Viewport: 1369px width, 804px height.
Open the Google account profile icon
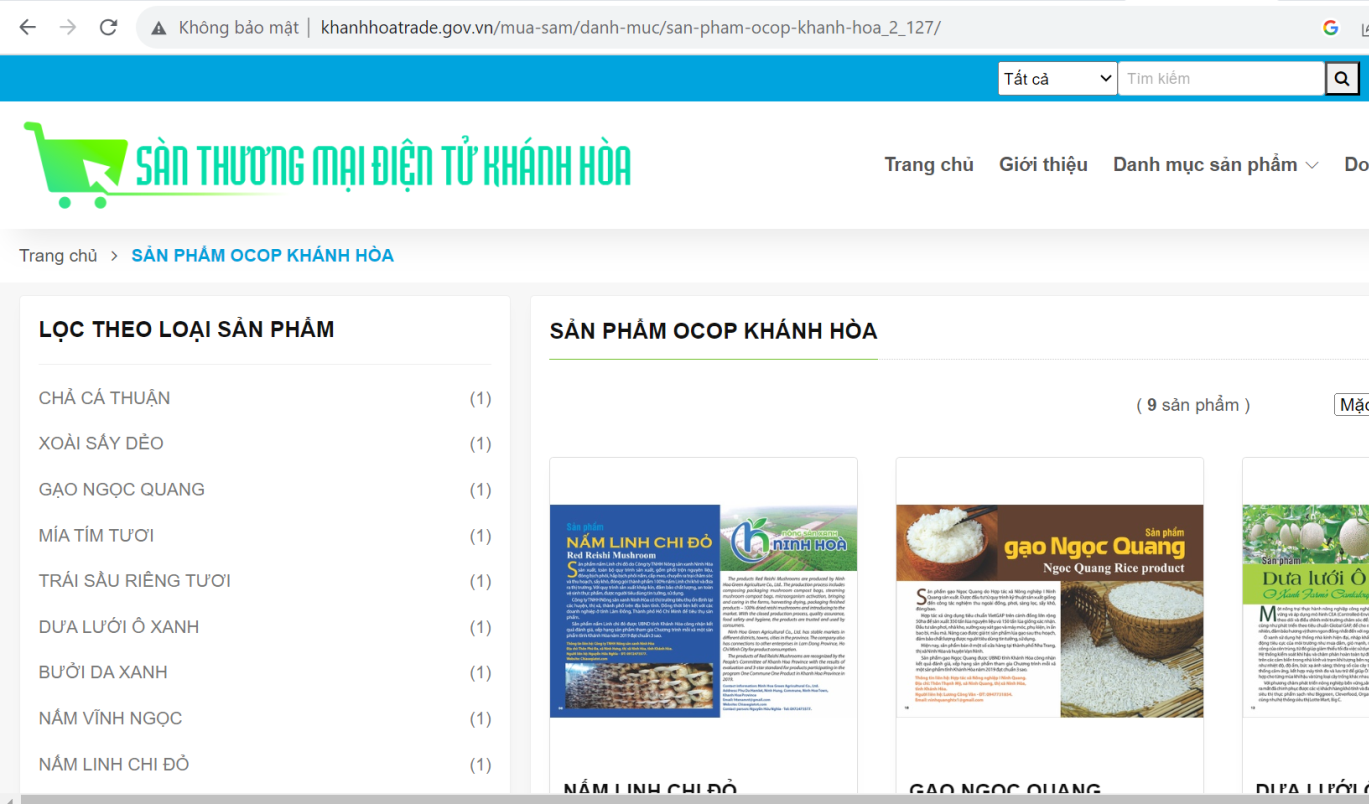point(1330,27)
